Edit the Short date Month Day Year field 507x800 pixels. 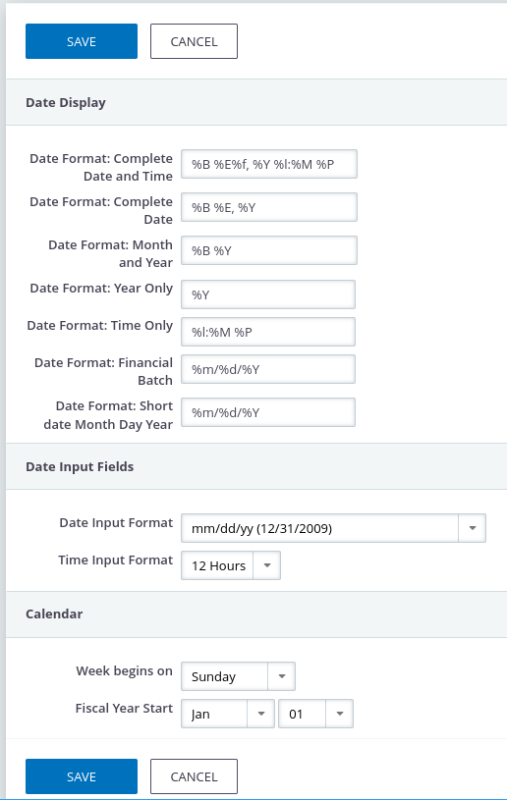click(x=268, y=412)
